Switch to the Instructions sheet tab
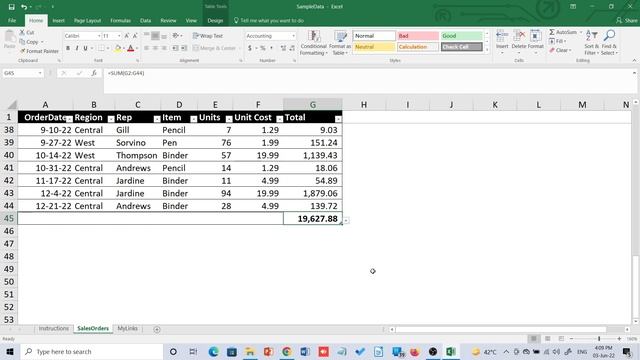 click(x=54, y=329)
